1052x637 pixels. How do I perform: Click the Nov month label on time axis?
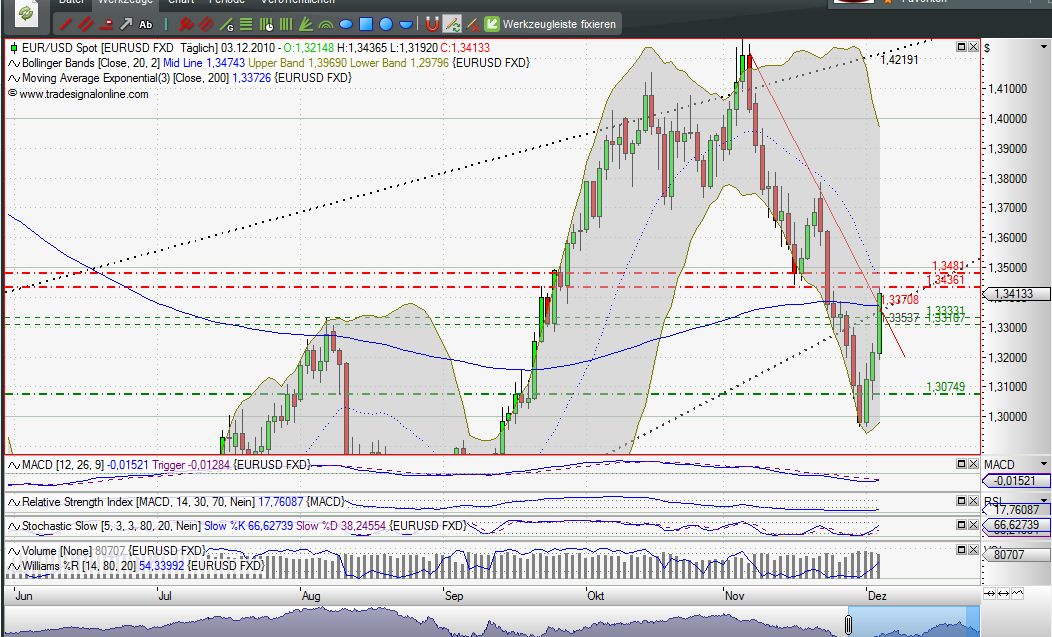735,595
